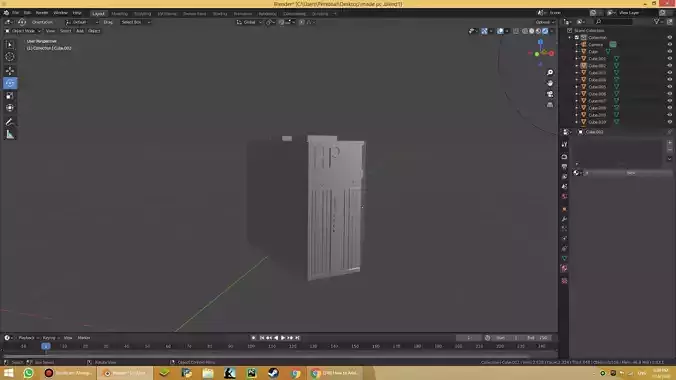
Task: Open the Global transform orientation dropdown
Action: coord(249,22)
